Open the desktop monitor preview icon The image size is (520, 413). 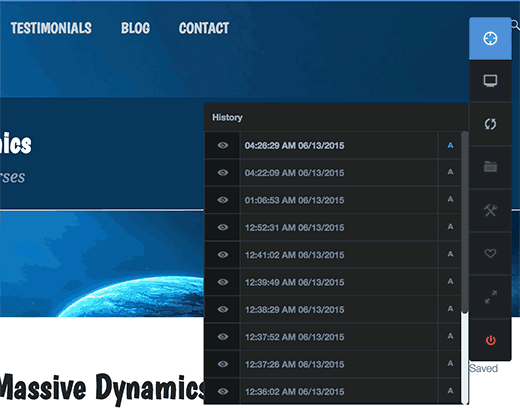(x=490, y=81)
